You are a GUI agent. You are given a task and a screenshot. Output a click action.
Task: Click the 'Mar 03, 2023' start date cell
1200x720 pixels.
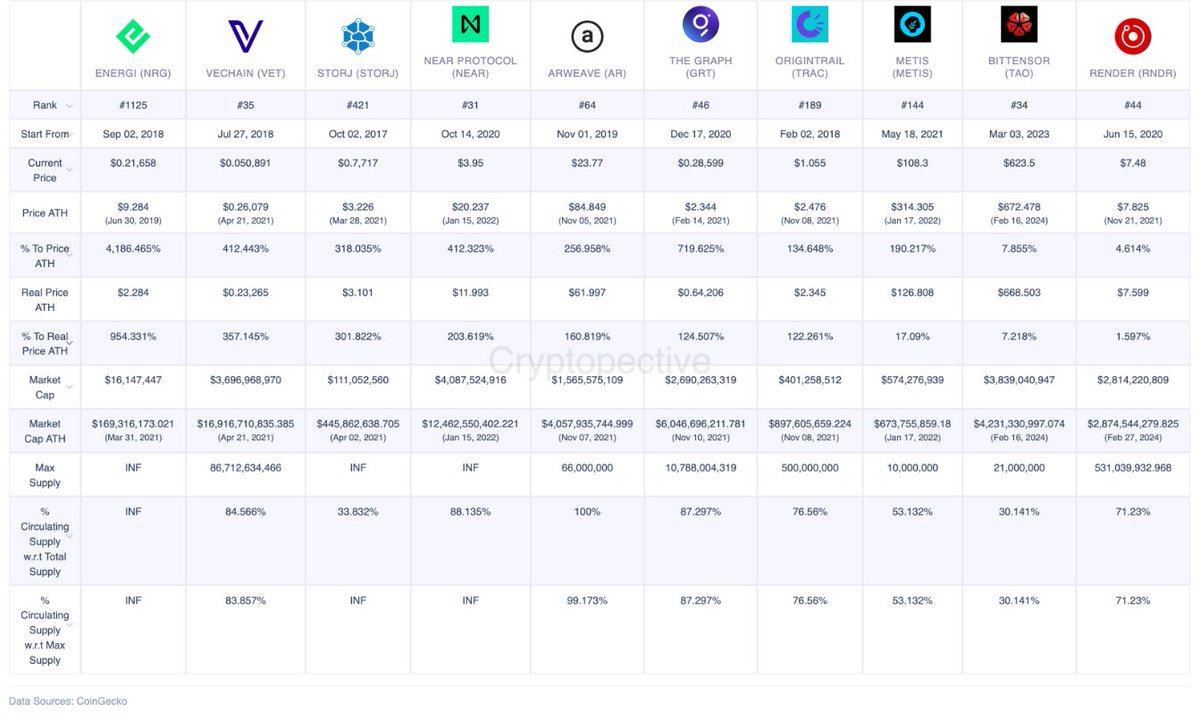[x=1019, y=134]
